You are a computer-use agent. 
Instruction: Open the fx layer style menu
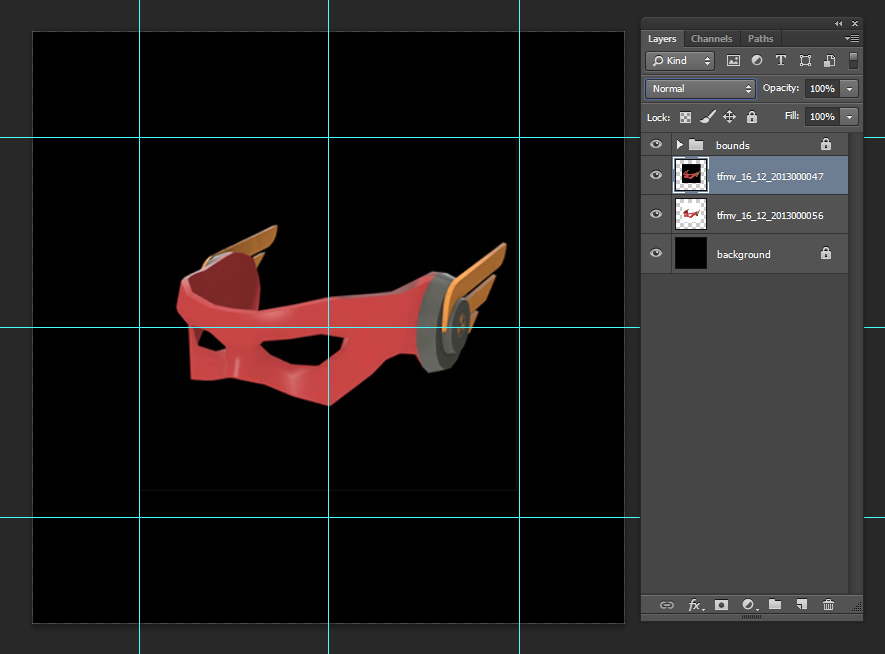(695, 605)
